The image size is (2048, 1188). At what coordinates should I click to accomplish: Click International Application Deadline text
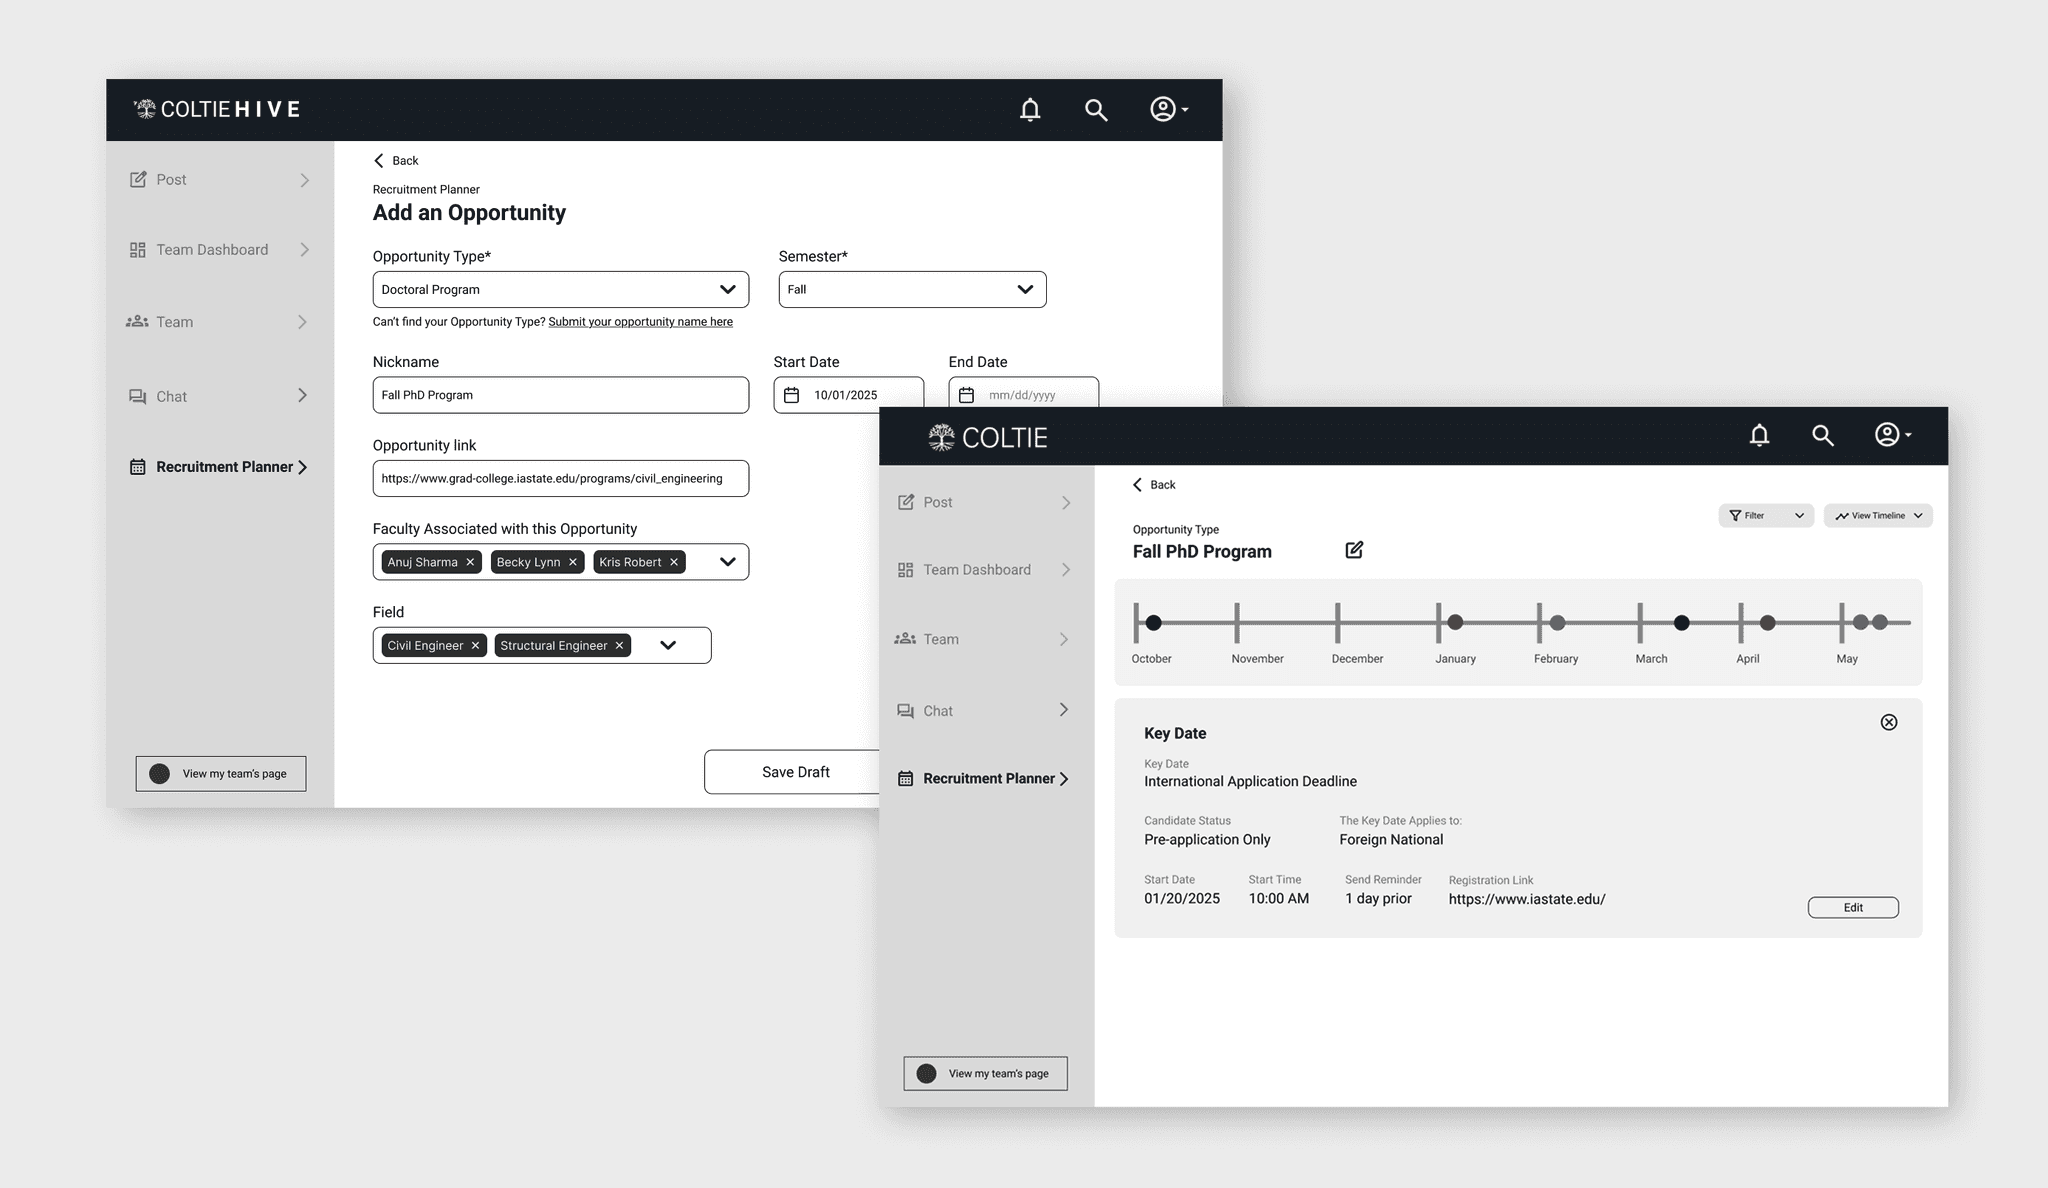pos(1250,782)
